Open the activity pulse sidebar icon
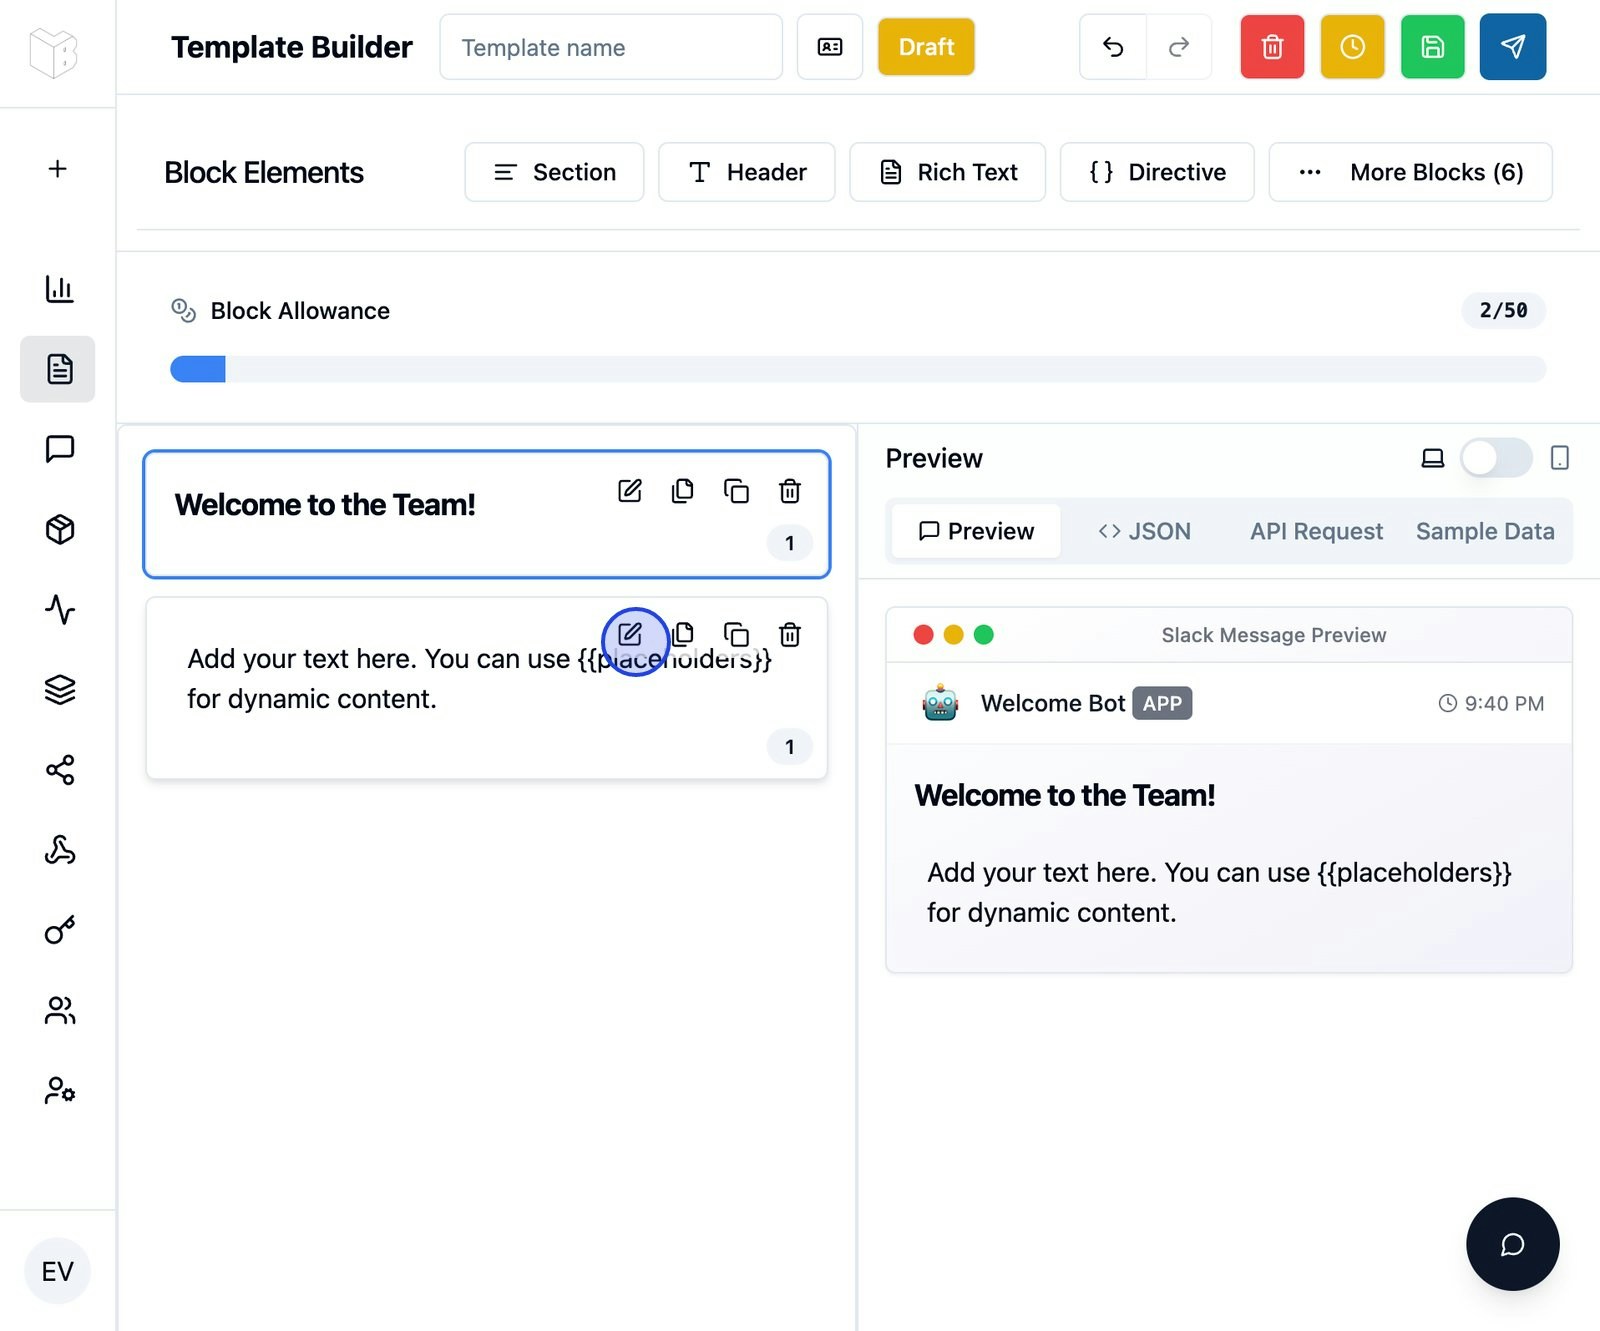The width and height of the screenshot is (1600, 1331). 60,609
